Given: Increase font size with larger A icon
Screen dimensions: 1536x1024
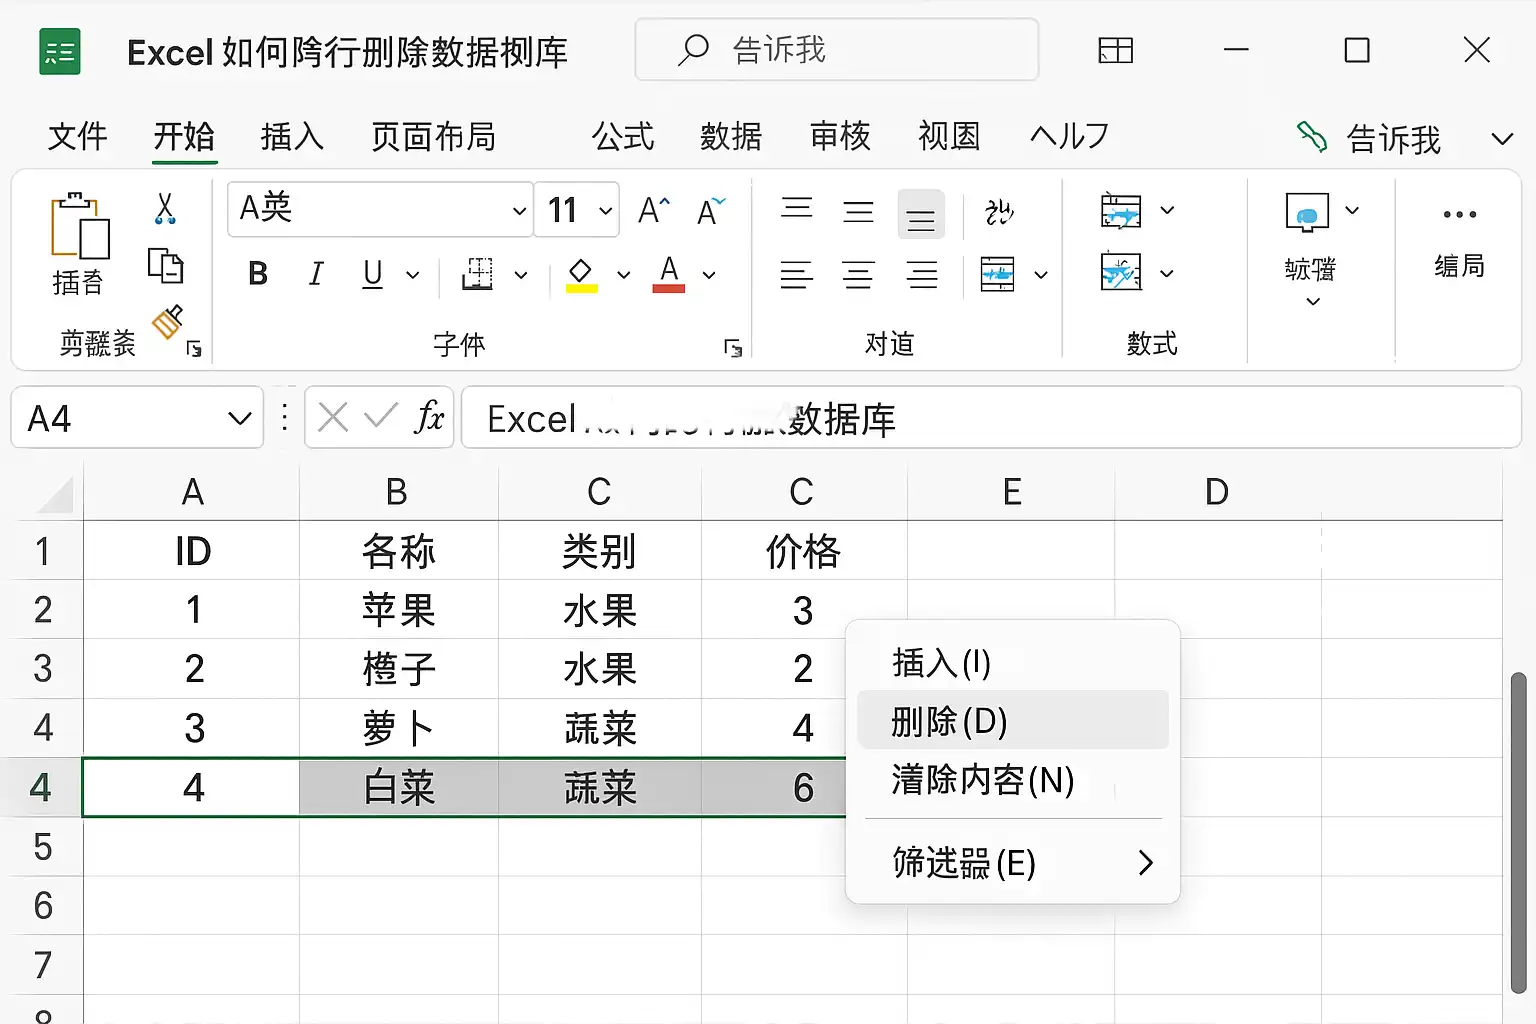Looking at the screenshot, I should [654, 210].
